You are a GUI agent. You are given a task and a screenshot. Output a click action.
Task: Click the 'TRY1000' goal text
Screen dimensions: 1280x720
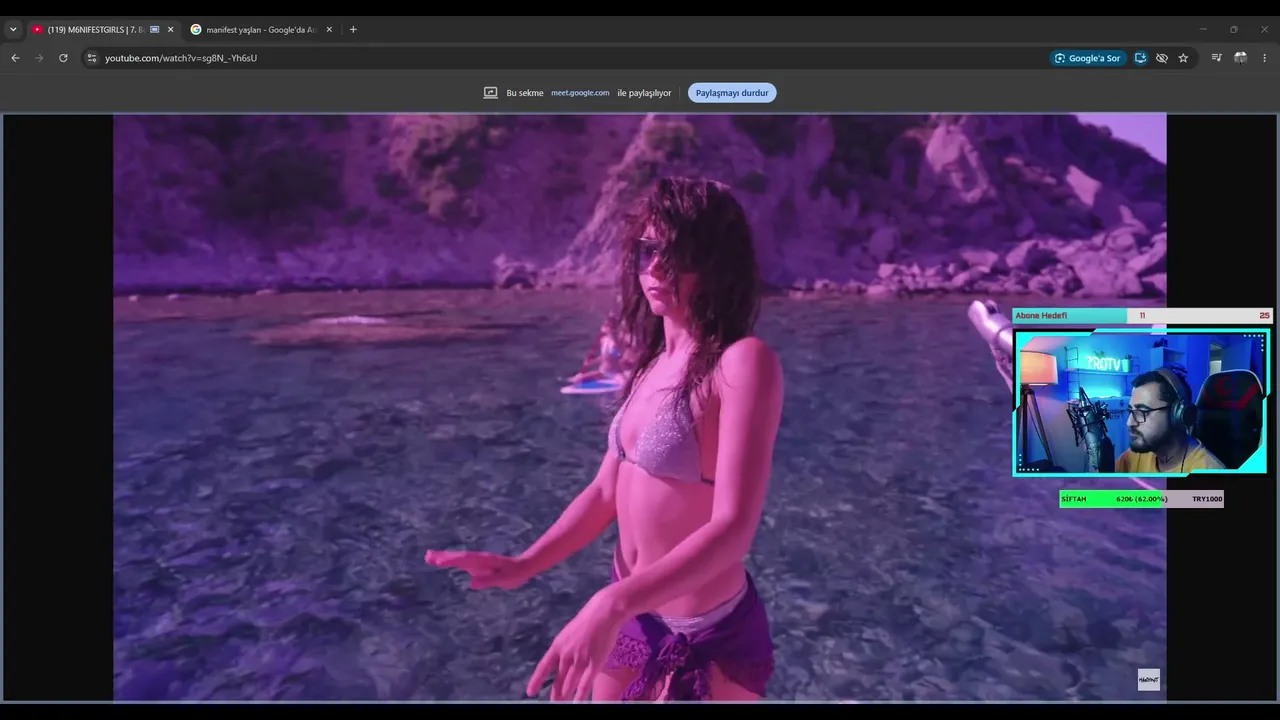pyautogui.click(x=1207, y=499)
